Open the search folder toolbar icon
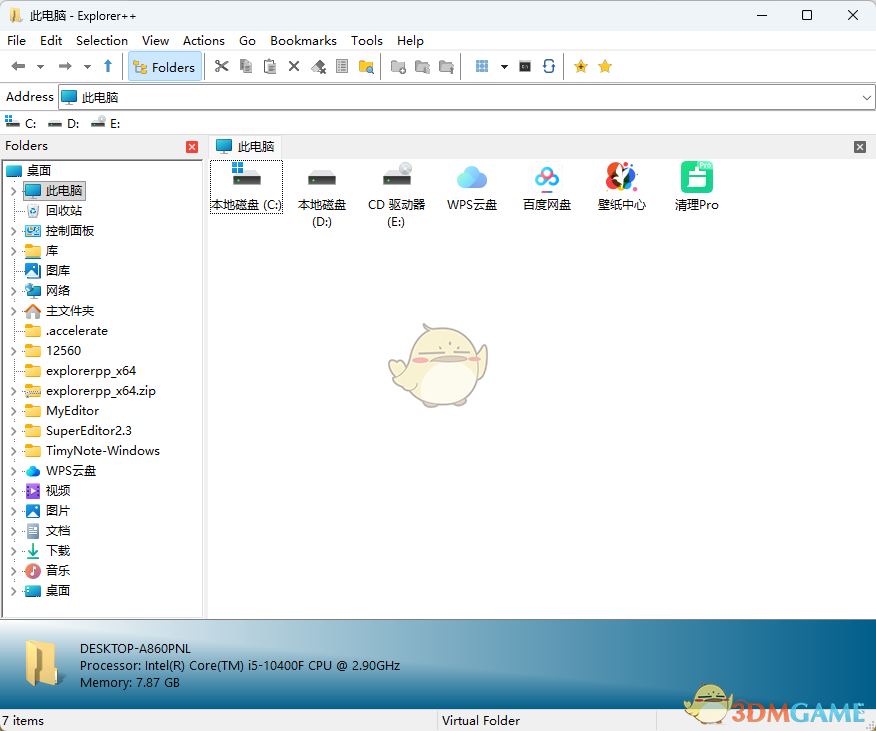 point(365,66)
